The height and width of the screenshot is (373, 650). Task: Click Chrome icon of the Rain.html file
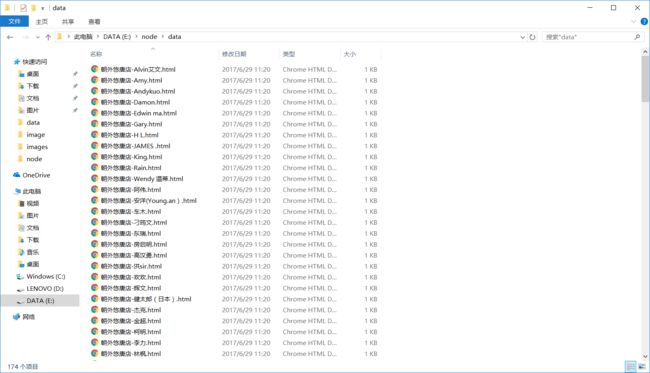tap(95, 167)
